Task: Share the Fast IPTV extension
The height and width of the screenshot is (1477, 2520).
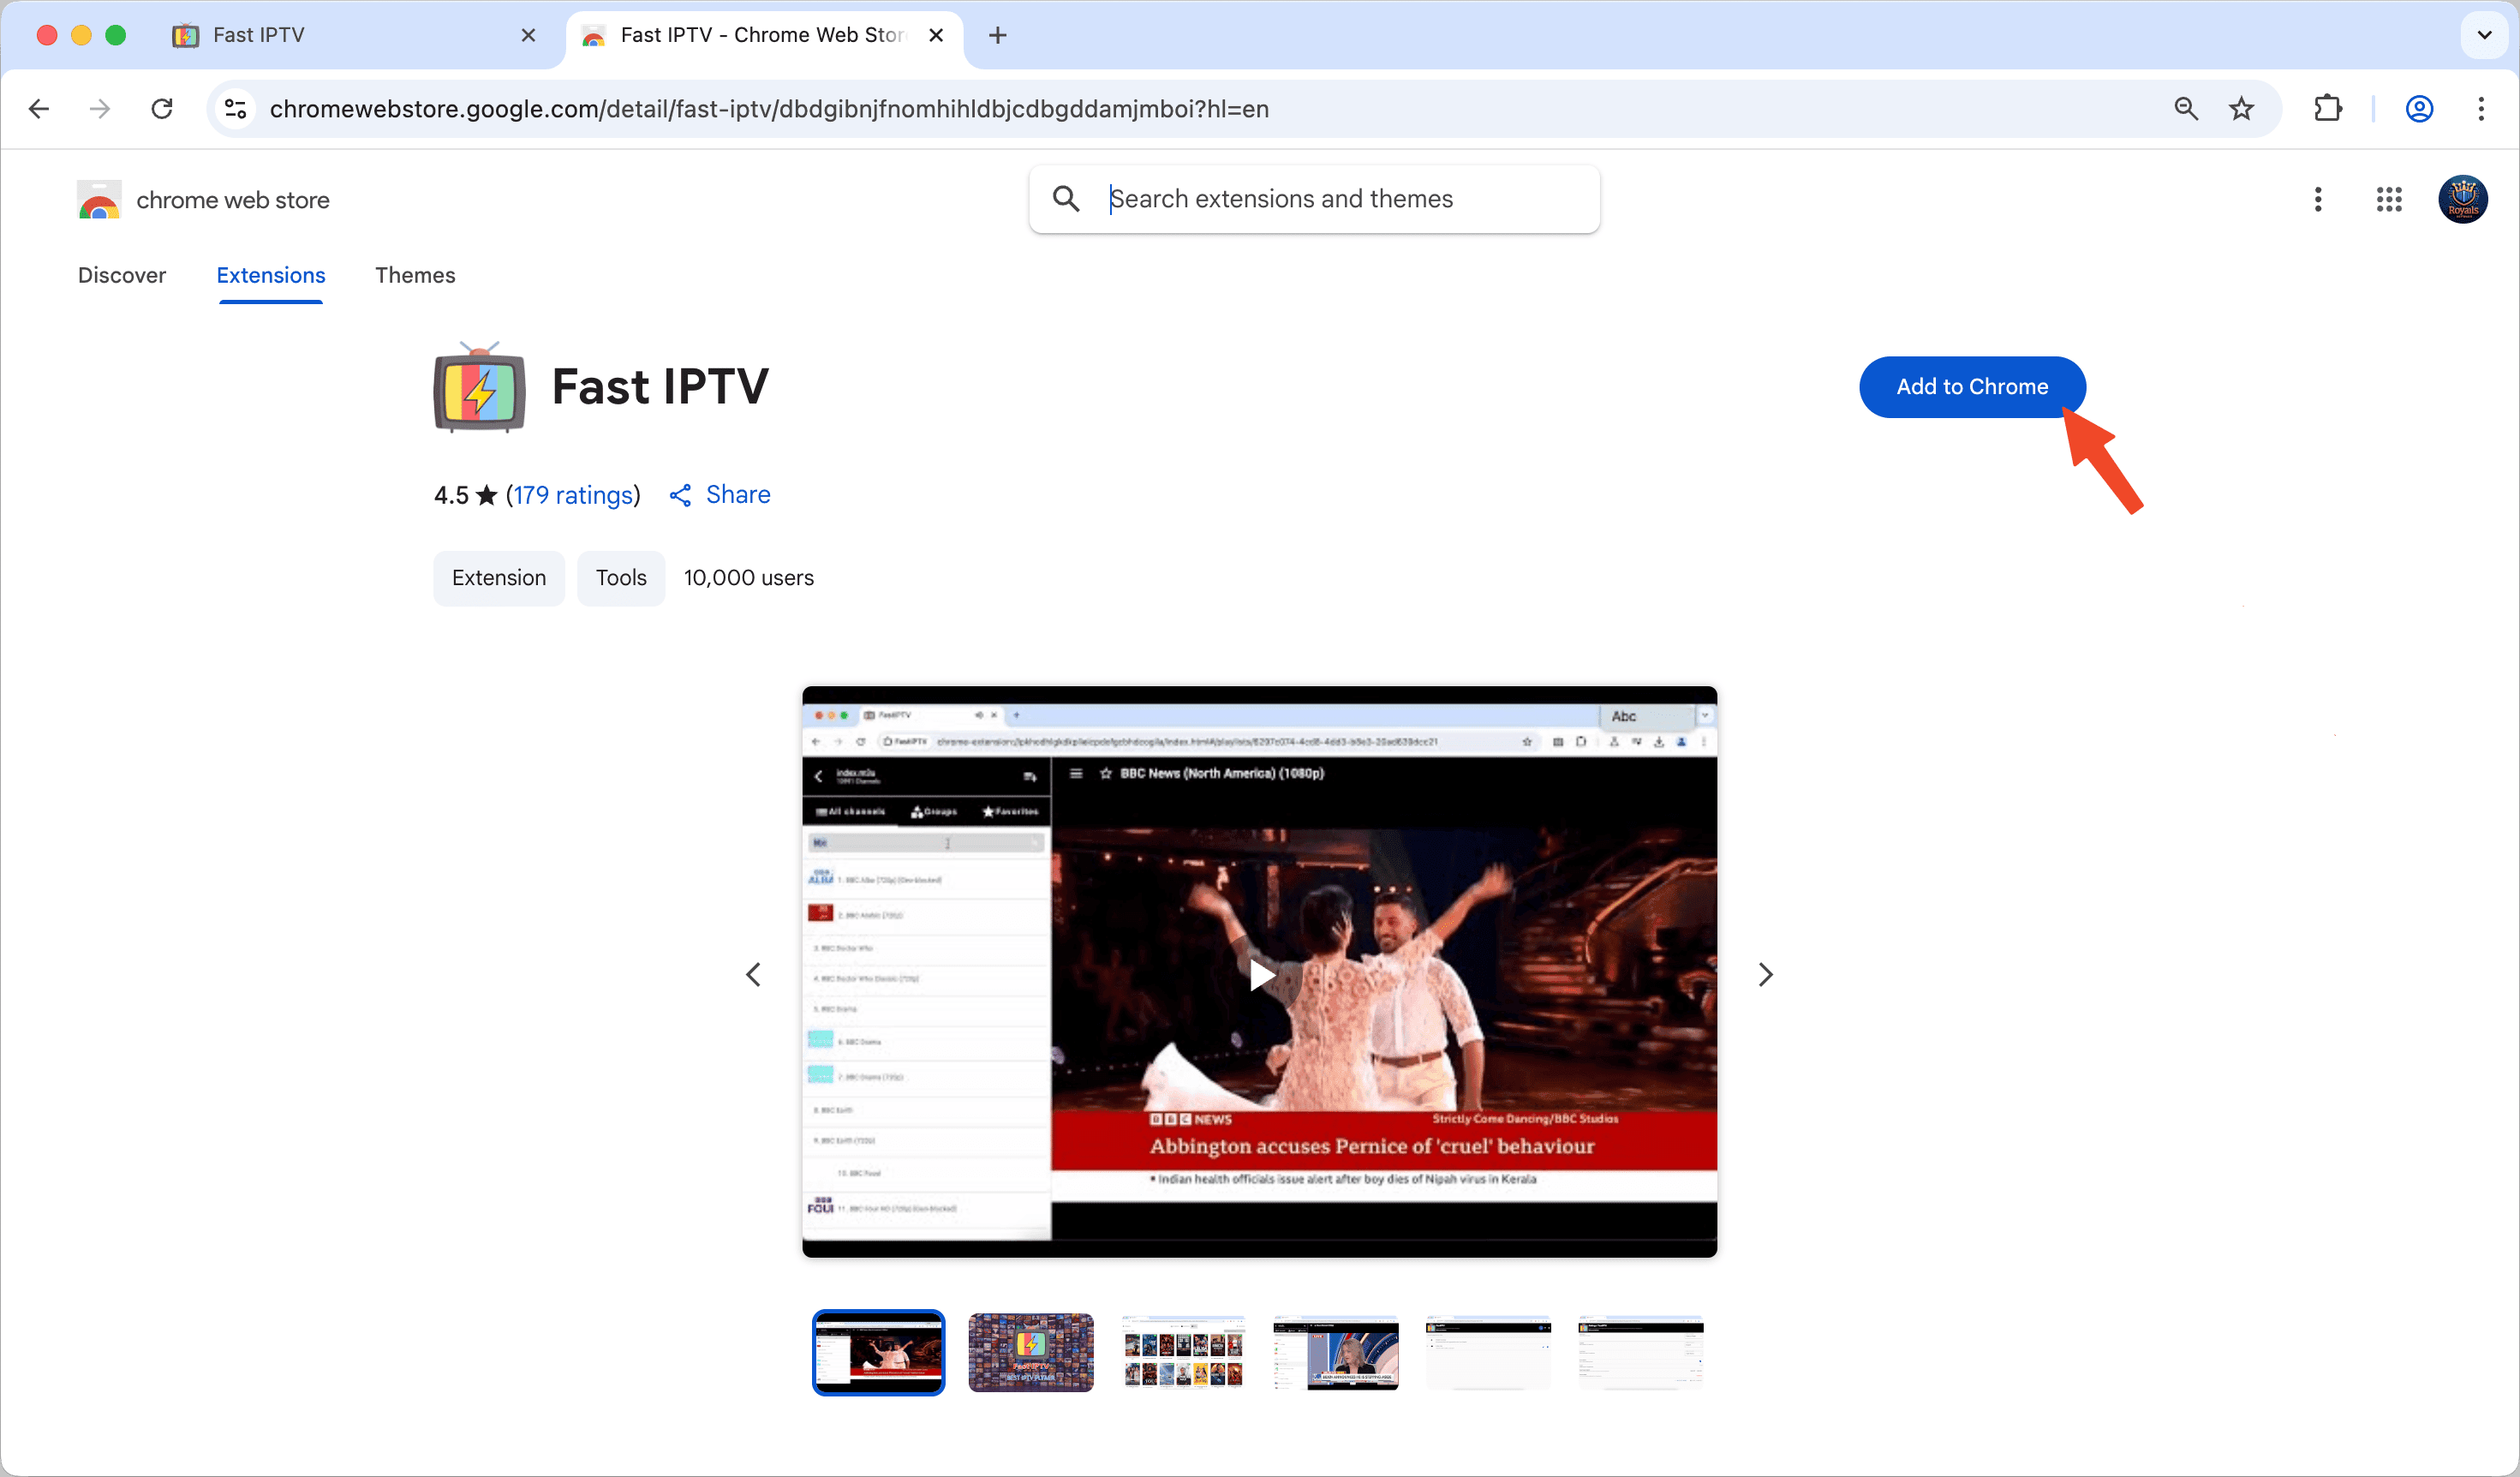Action: [720, 495]
